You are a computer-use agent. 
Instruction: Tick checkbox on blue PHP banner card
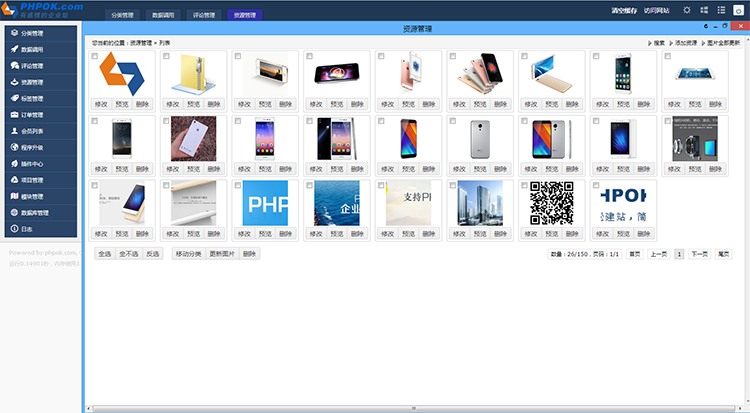pos(238,186)
